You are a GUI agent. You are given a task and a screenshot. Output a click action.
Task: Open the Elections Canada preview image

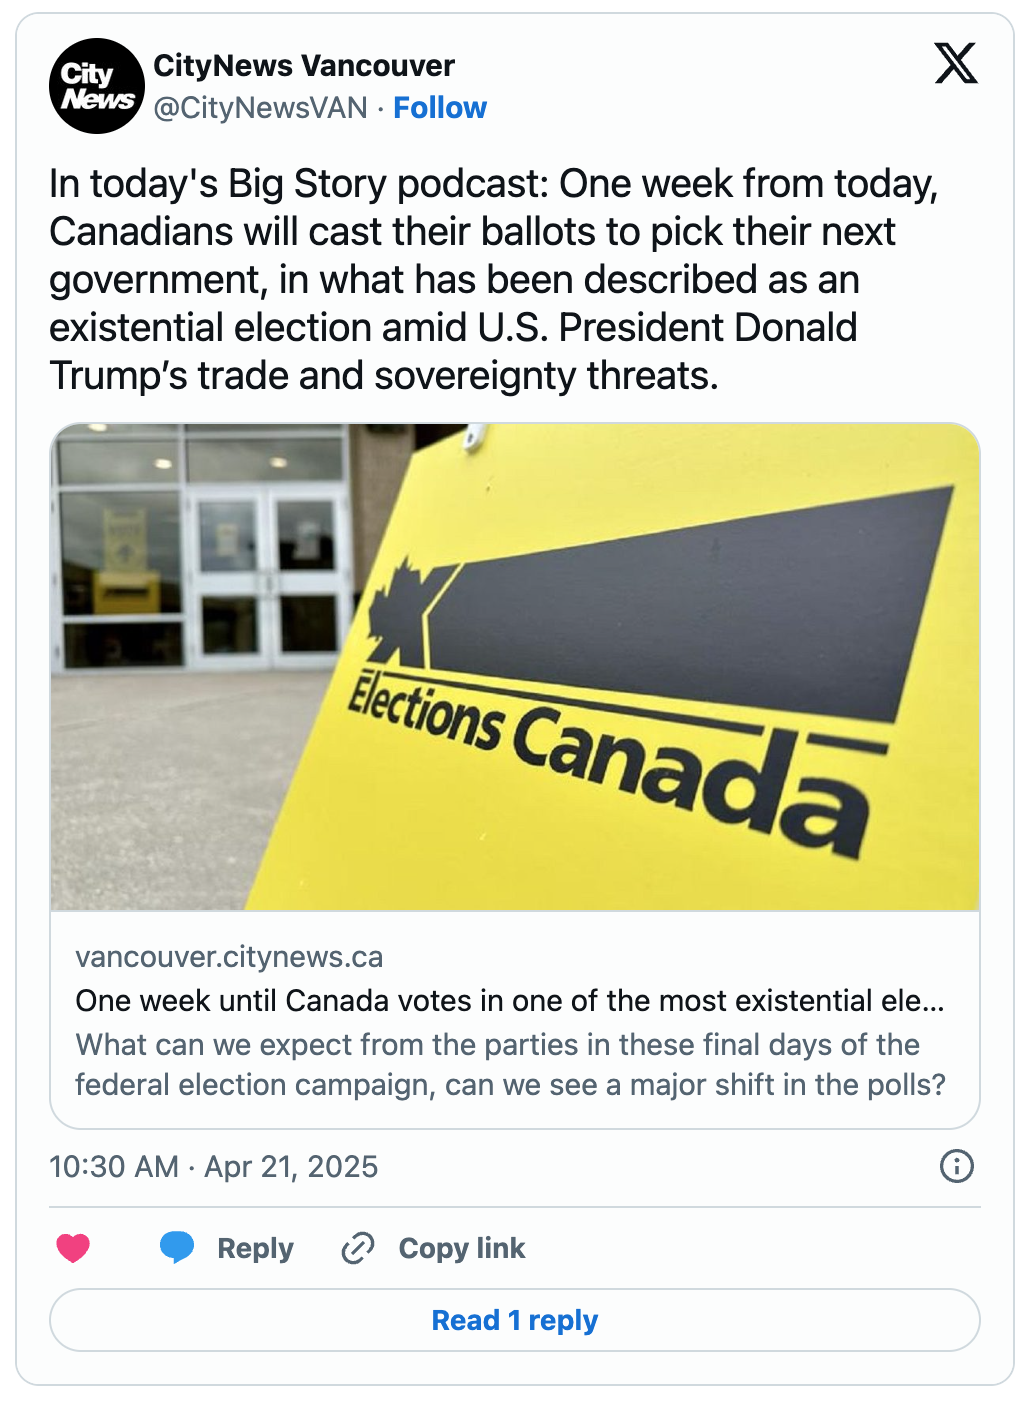(x=515, y=667)
